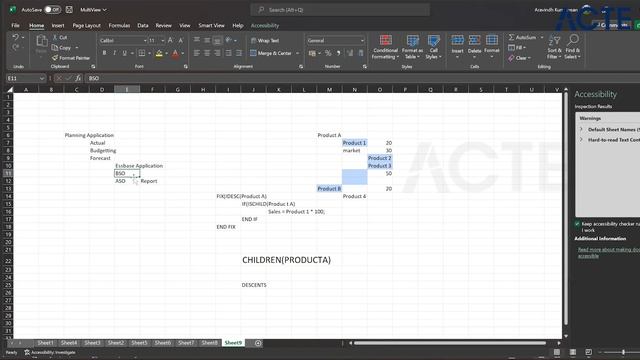Select column E header
The width and height of the screenshot is (640, 360).
[127, 89]
